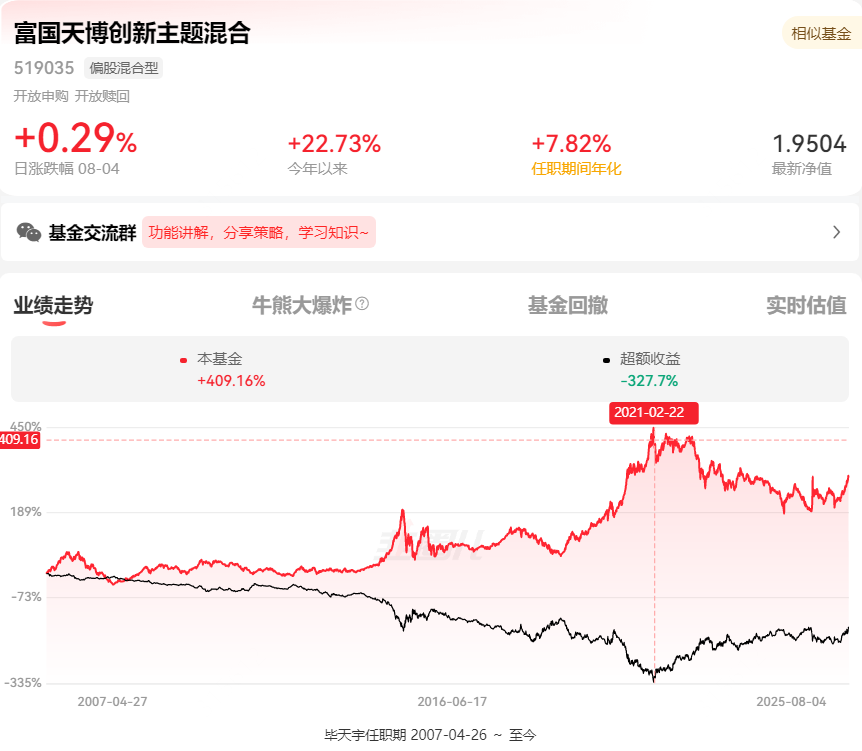862x751 pixels.
Task: Open the 实时估值 tab
Action: point(806,305)
